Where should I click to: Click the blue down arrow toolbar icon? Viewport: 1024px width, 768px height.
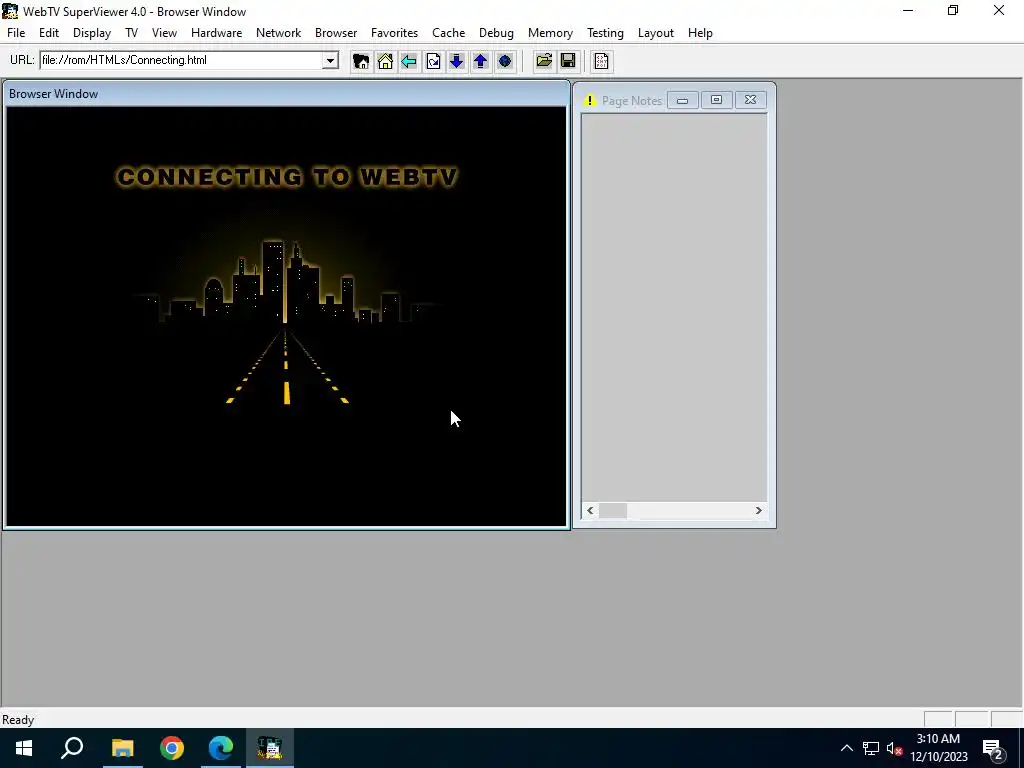456,61
